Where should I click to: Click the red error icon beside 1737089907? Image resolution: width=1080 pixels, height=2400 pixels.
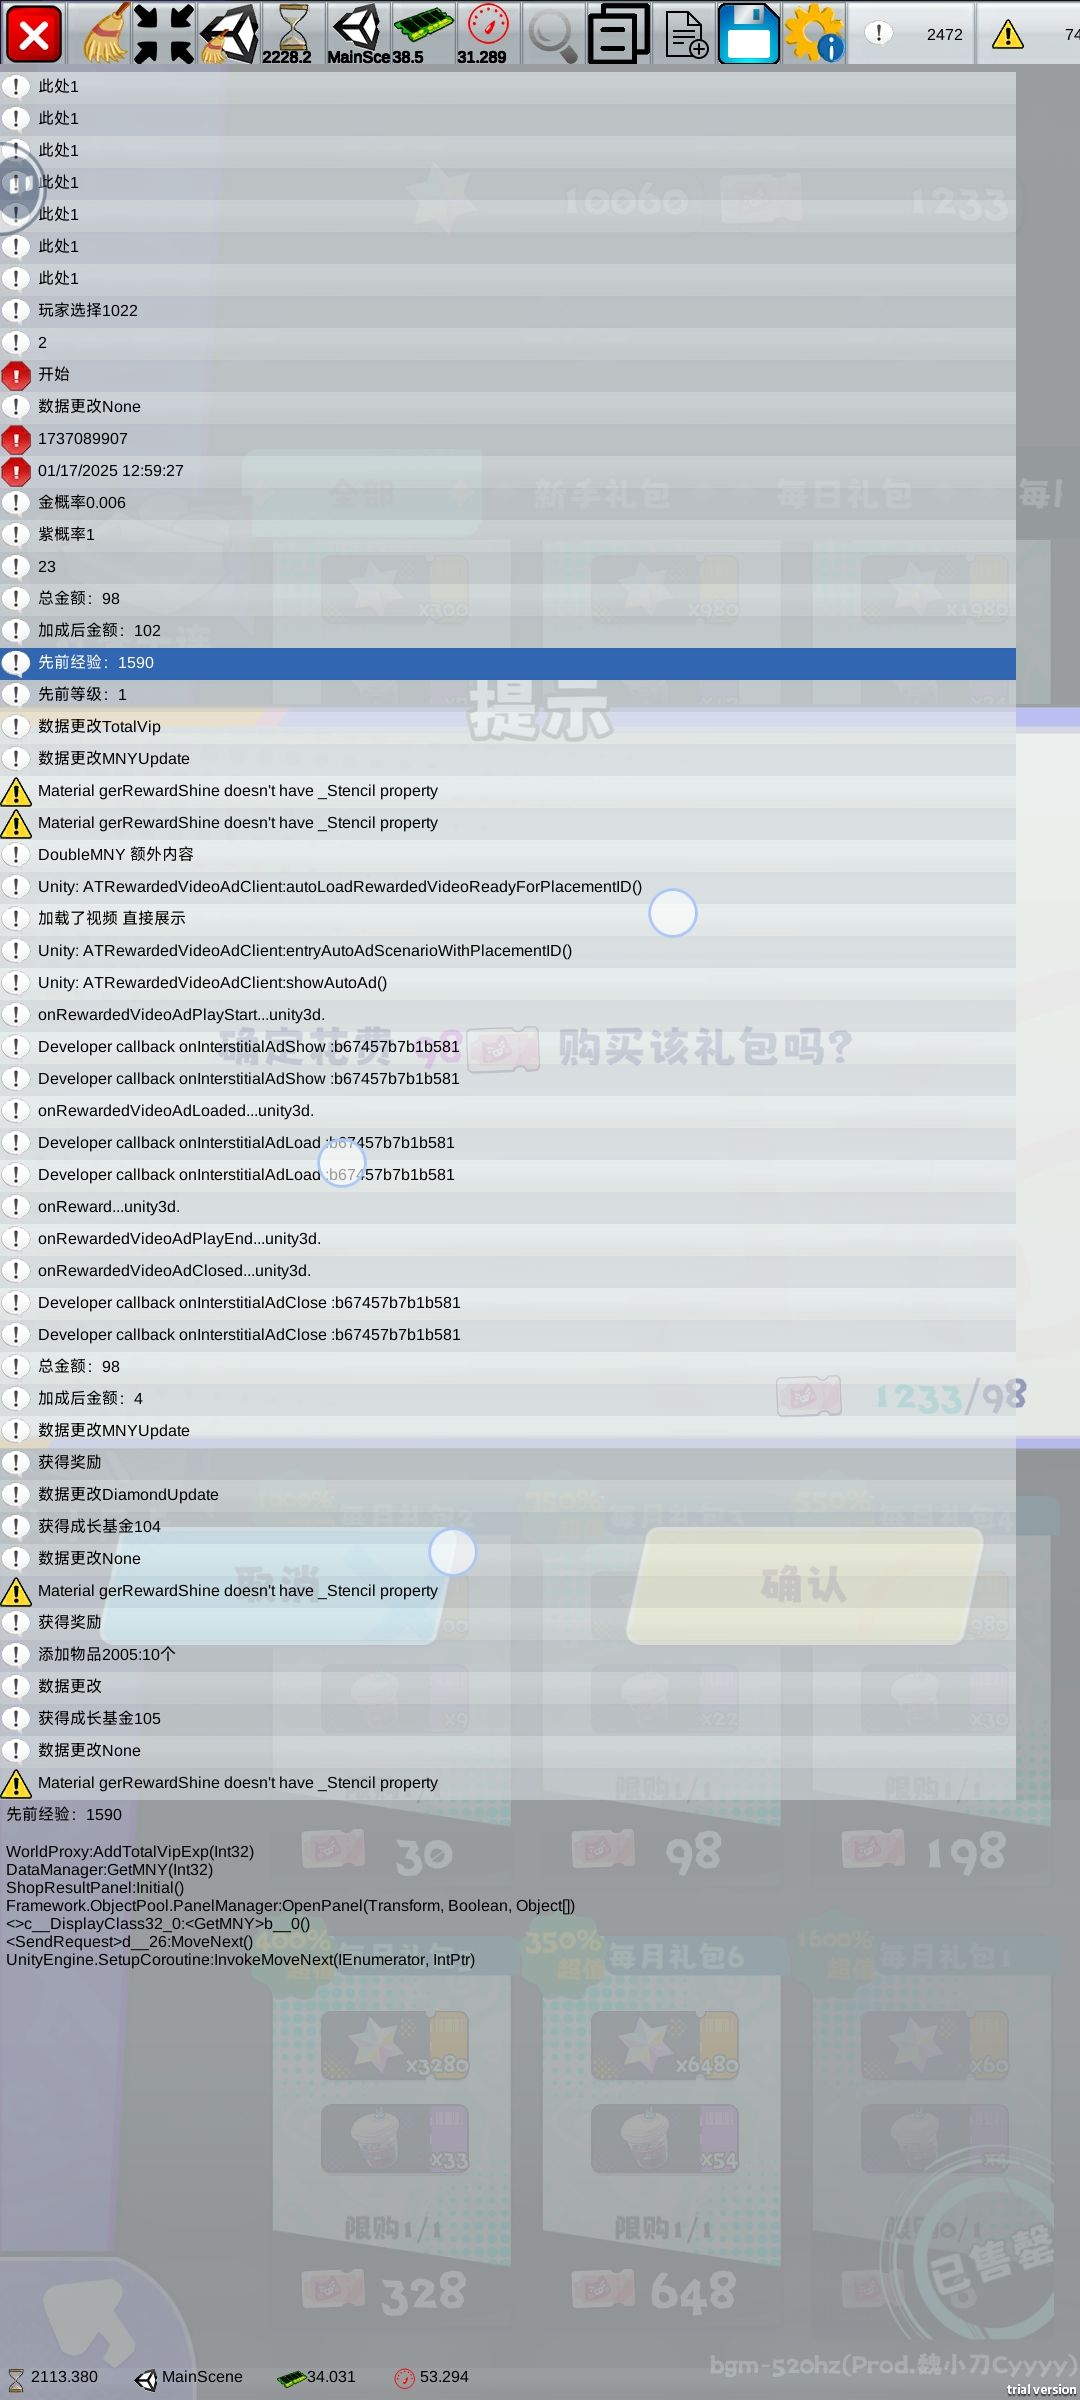tap(16, 439)
